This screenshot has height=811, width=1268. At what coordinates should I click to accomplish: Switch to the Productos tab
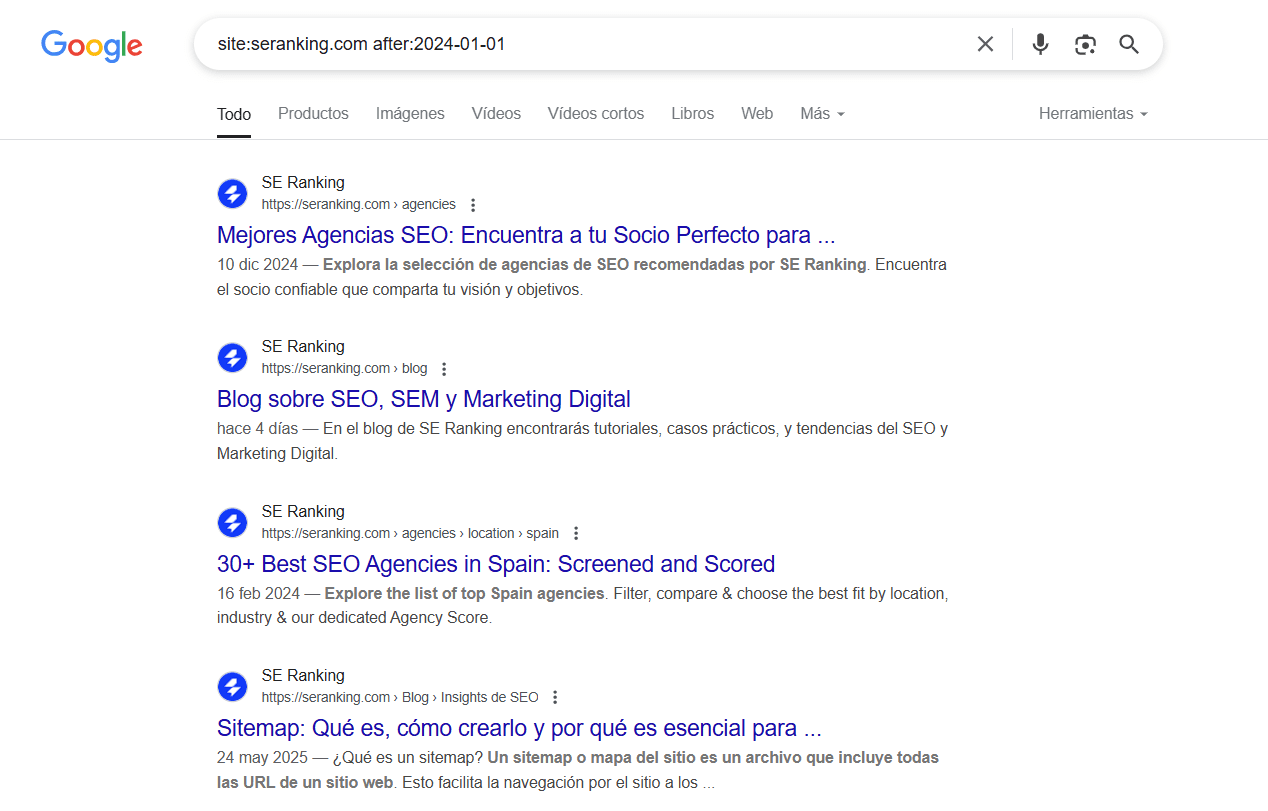coord(313,114)
